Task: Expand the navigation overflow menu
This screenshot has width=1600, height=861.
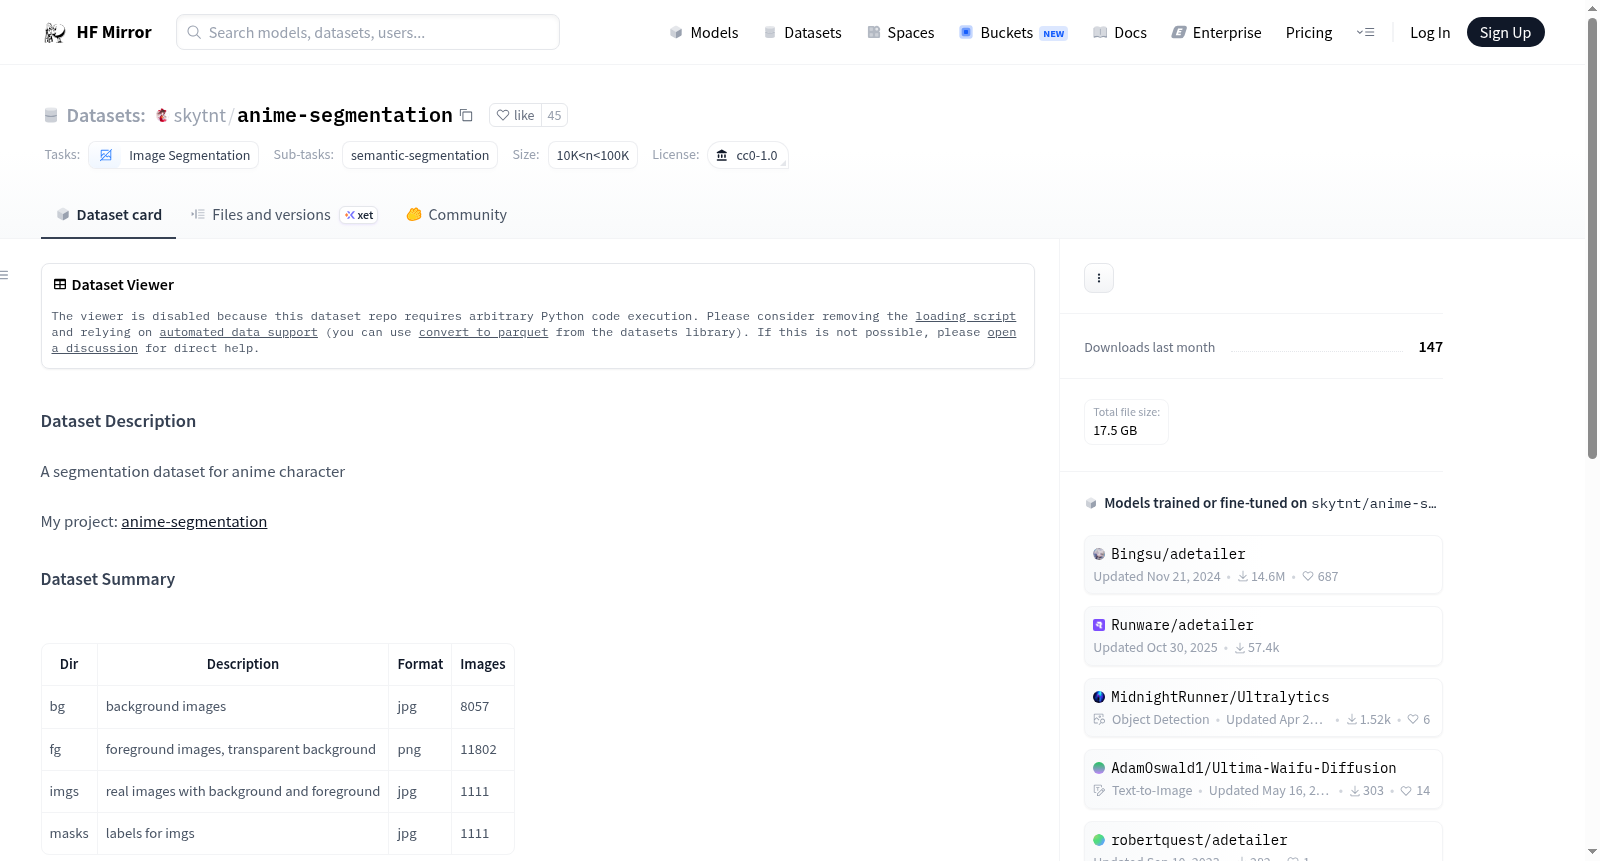Action: pyautogui.click(x=1365, y=33)
